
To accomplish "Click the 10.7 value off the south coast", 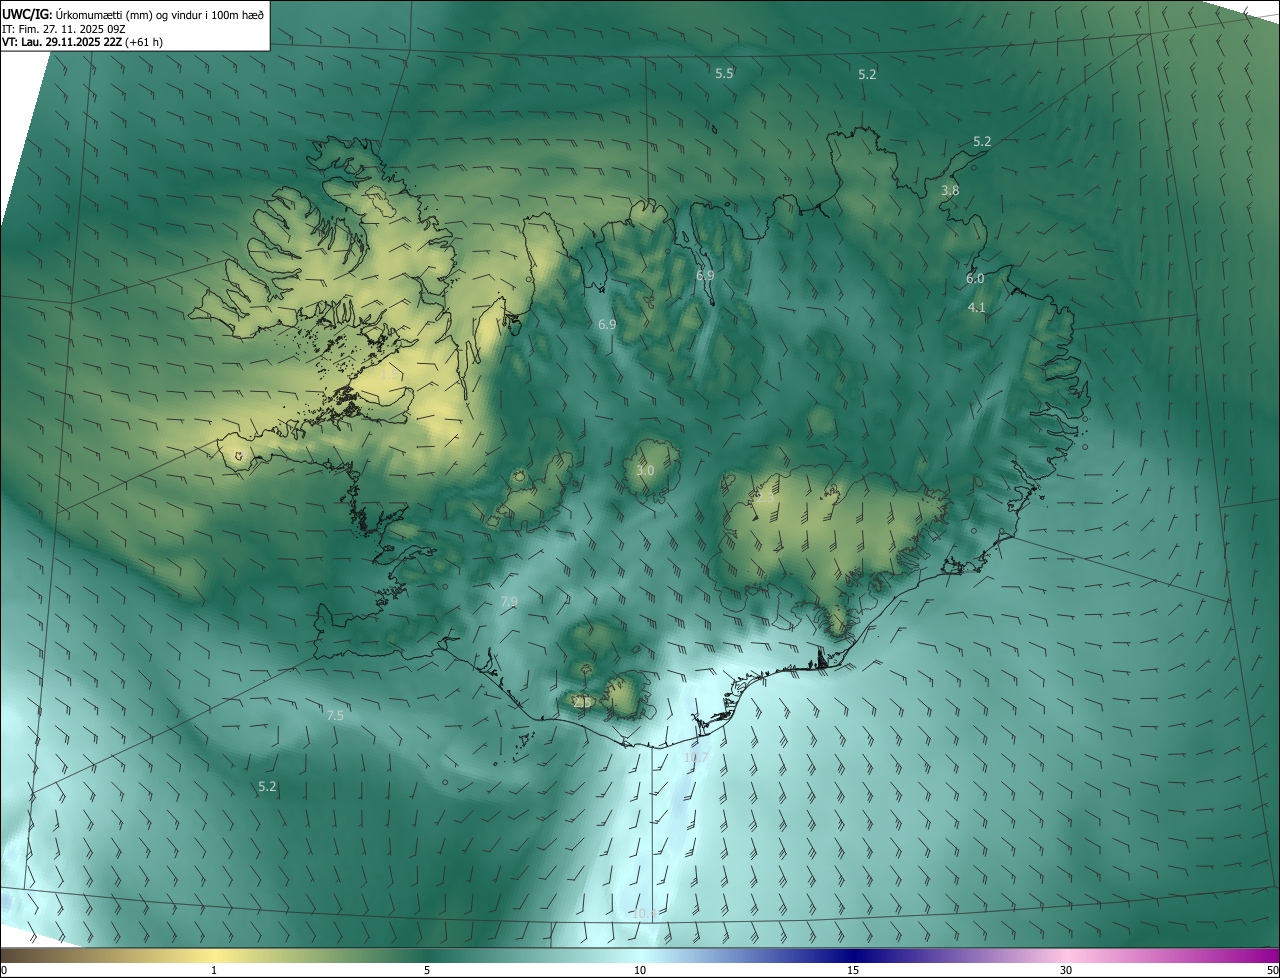I will [696, 758].
